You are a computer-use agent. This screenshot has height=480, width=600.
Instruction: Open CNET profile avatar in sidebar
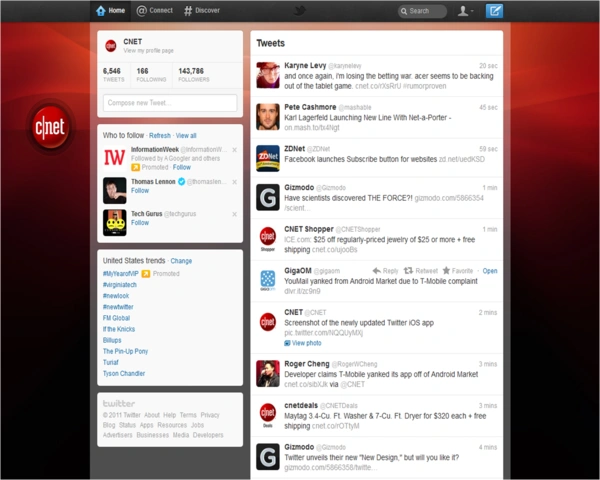coord(111,46)
